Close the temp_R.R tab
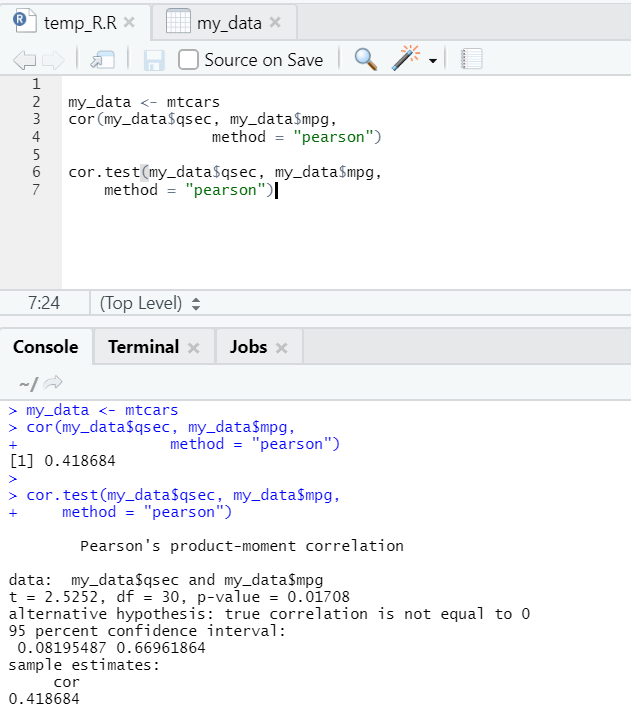The image size is (631, 710). pos(129,22)
